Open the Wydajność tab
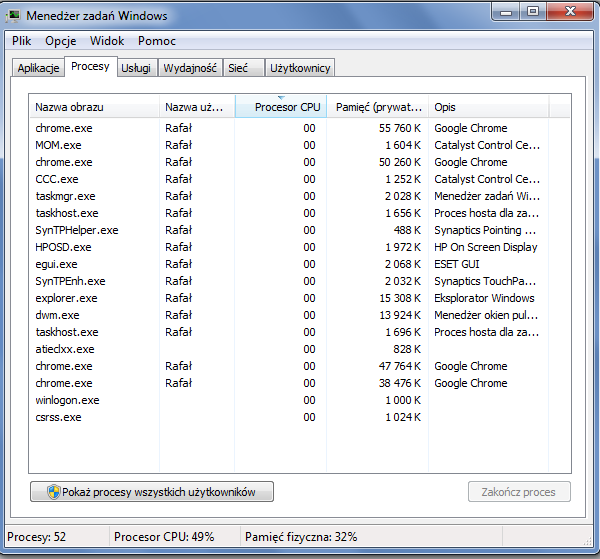Screen dimensions: 600x559 (x=190, y=68)
